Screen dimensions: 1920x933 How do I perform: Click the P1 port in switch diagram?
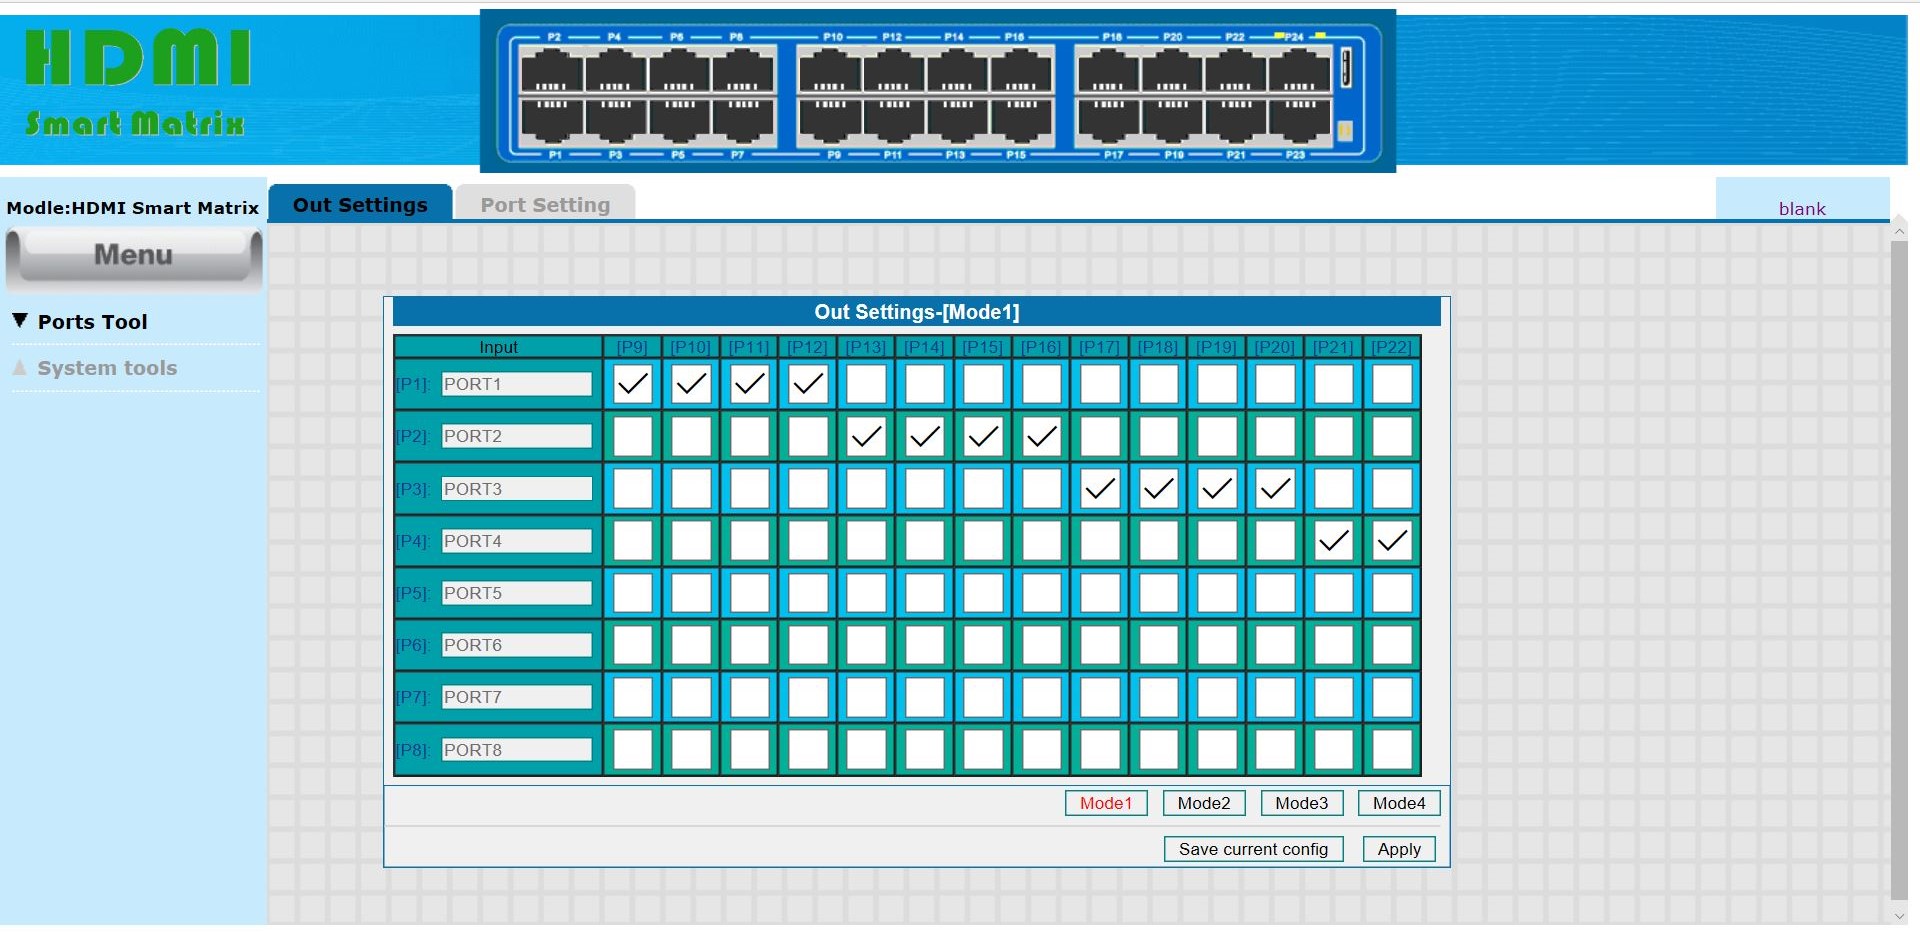click(551, 119)
